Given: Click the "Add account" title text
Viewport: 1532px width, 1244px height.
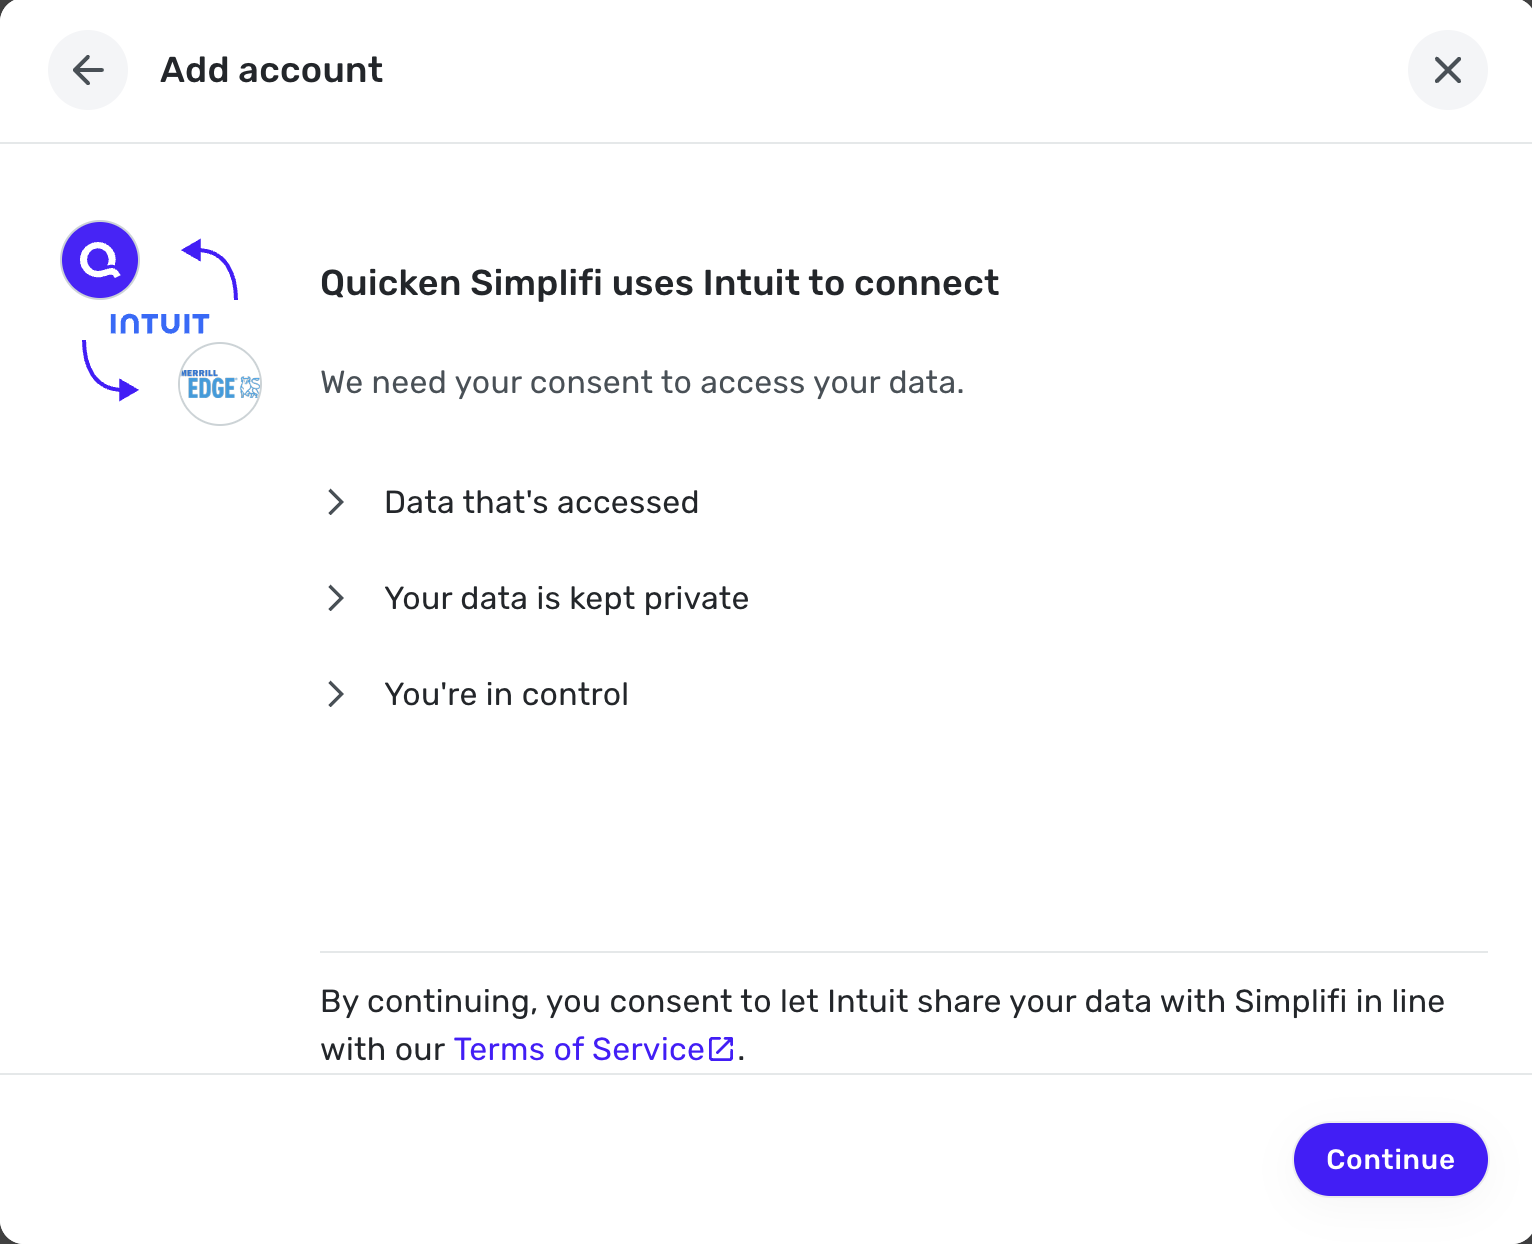Looking at the screenshot, I should click(x=271, y=70).
